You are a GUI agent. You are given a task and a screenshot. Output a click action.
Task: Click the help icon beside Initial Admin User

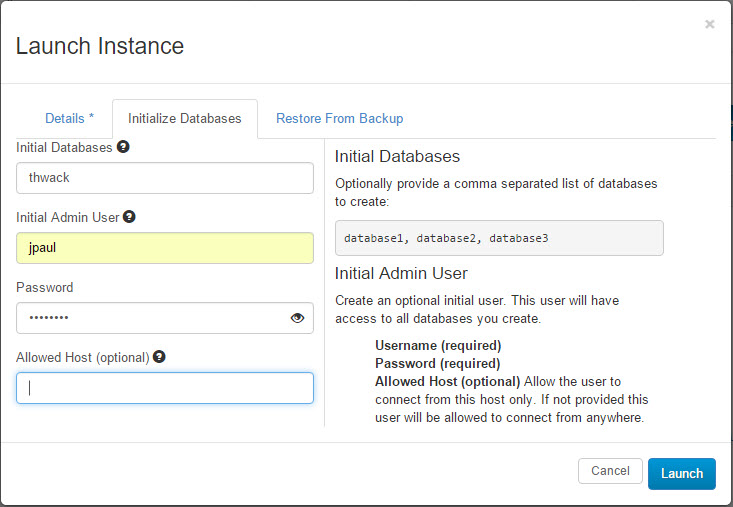pyautogui.click(x=129, y=216)
